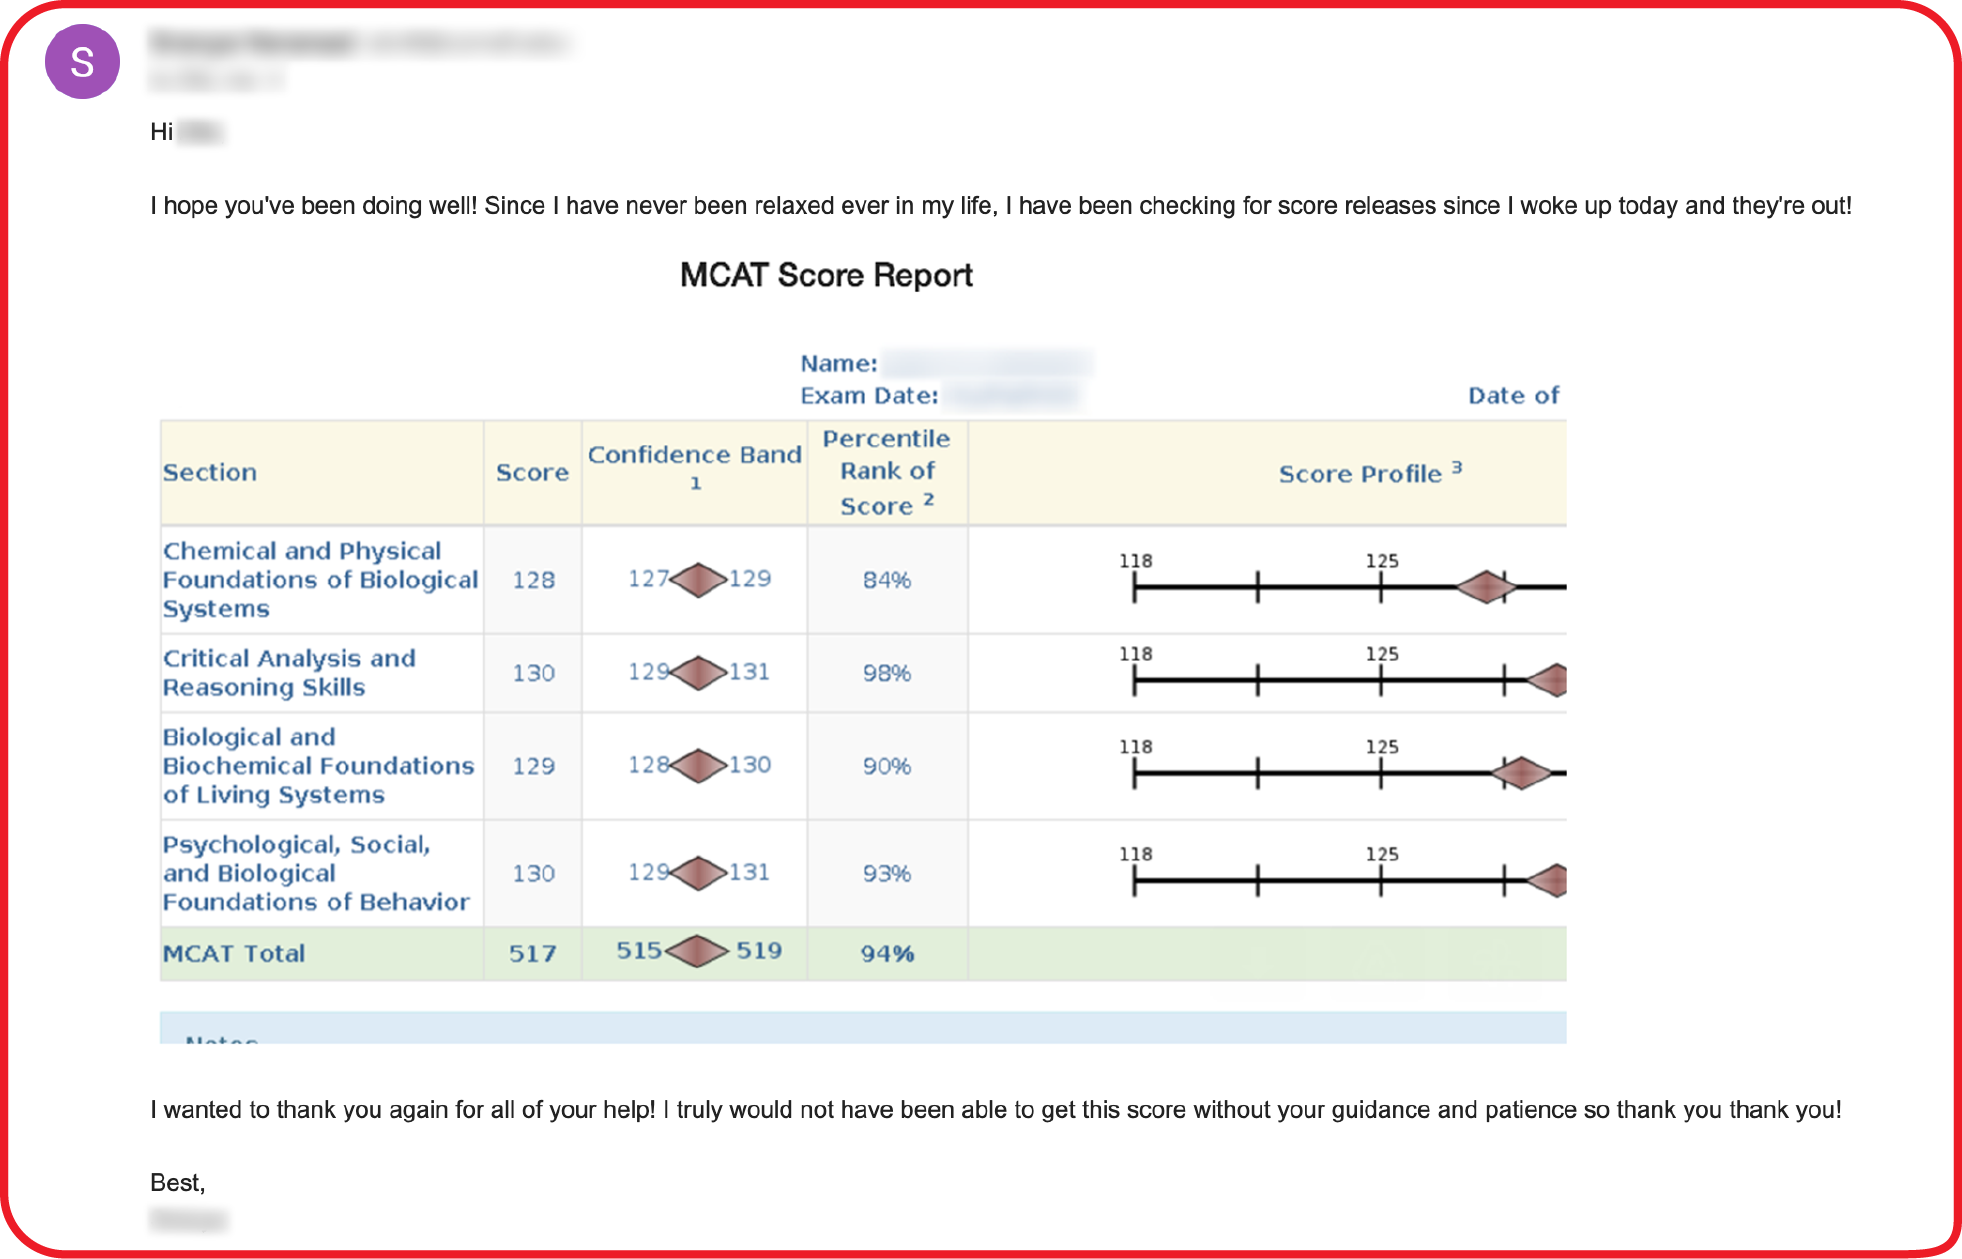
Task: Click the Section column header
Action: (x=210, y=472)
